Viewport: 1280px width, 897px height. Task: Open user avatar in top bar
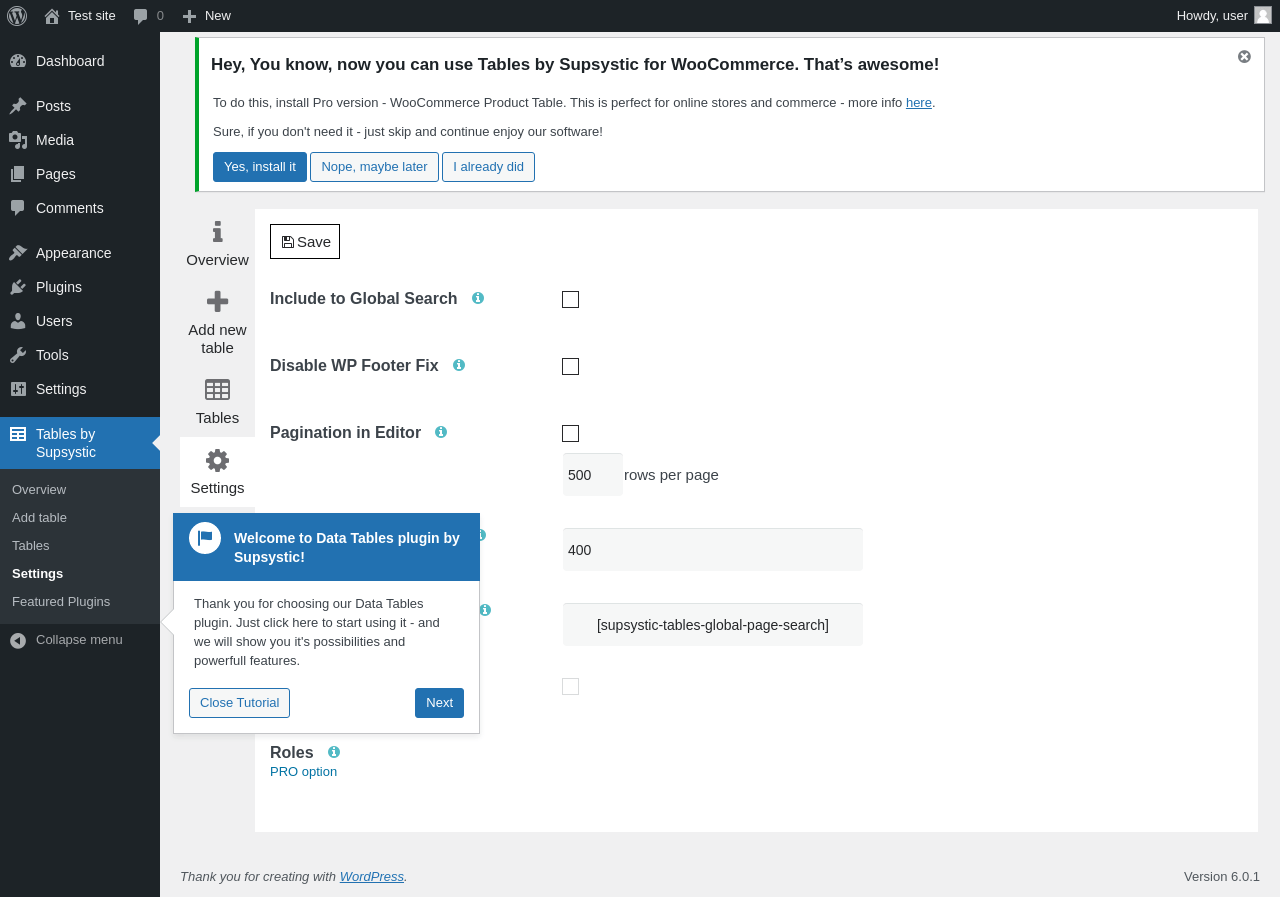pyautogui.click(x=1263, y=15)
